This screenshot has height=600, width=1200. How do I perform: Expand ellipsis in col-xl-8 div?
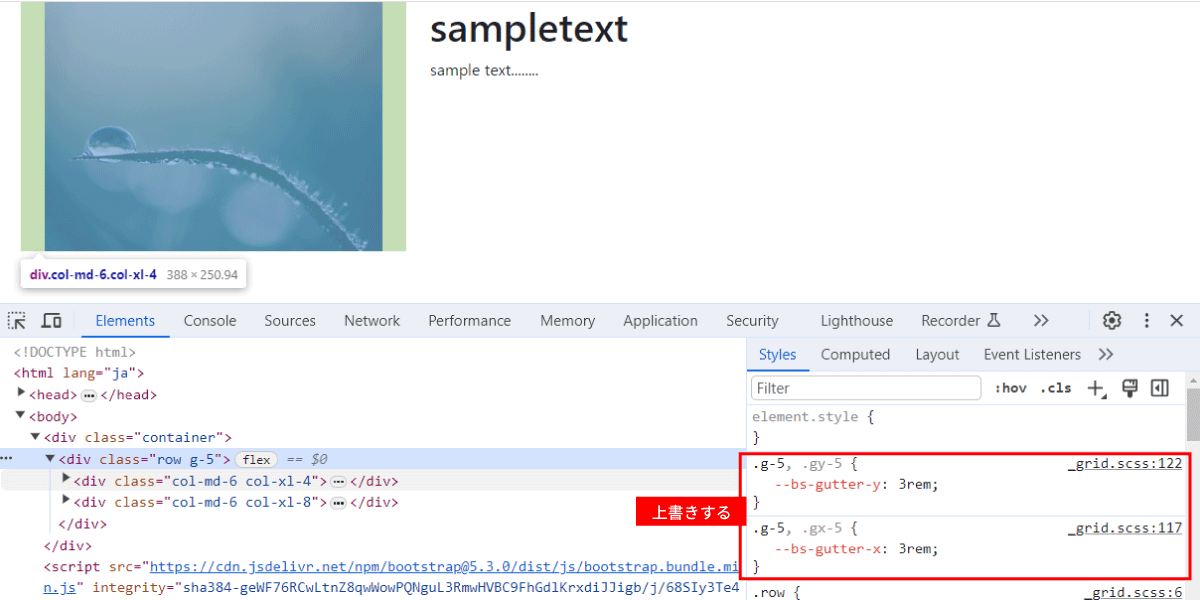tap(338, 502)
